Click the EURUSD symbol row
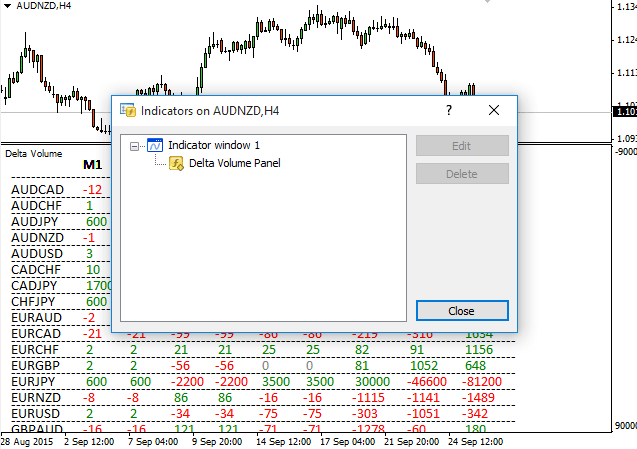The height and width of the screenshot is (449, 637). (36, 413)
